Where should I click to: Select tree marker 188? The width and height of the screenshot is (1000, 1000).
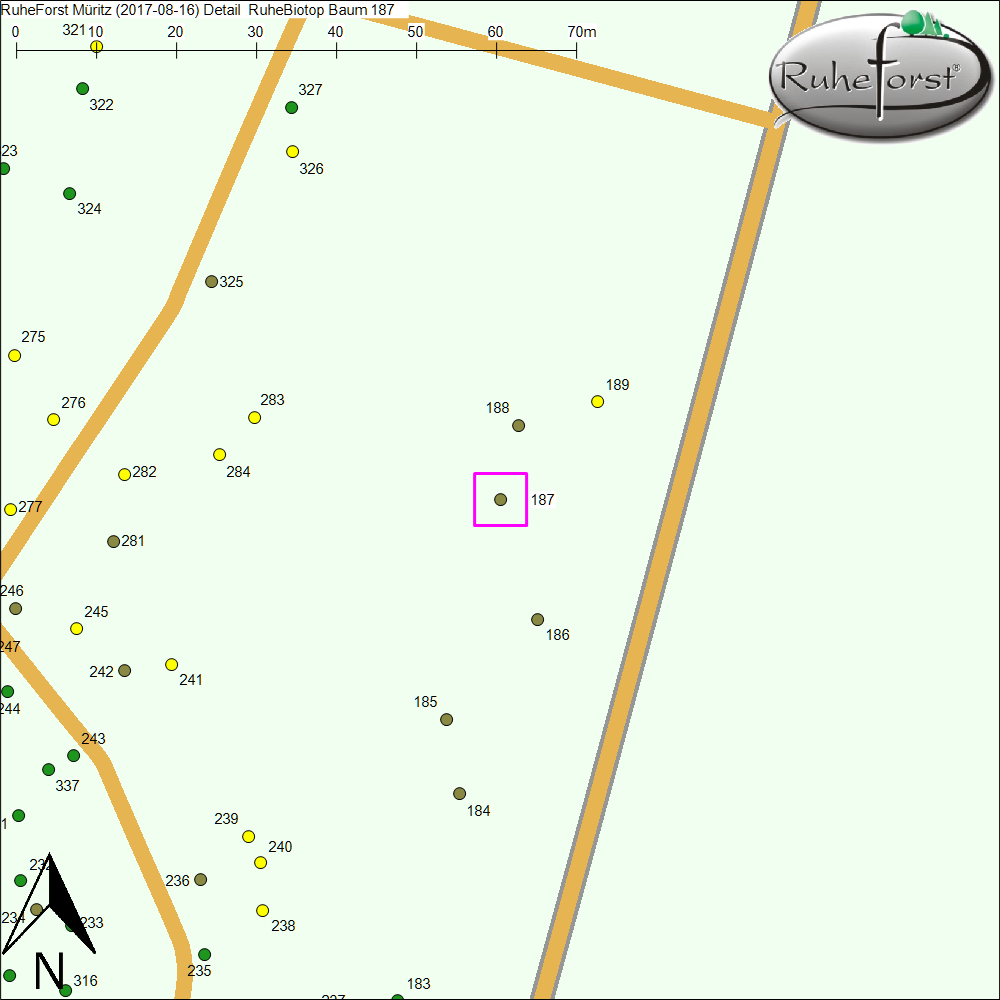pyautogui.click(x=519, y=425)
